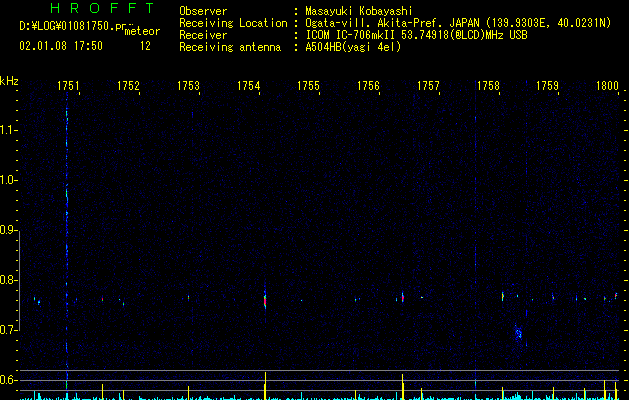This screenshot has width=629, height=400.
Task: Click the 0.9 kHz axis label
Action: (x=8, y=230)
